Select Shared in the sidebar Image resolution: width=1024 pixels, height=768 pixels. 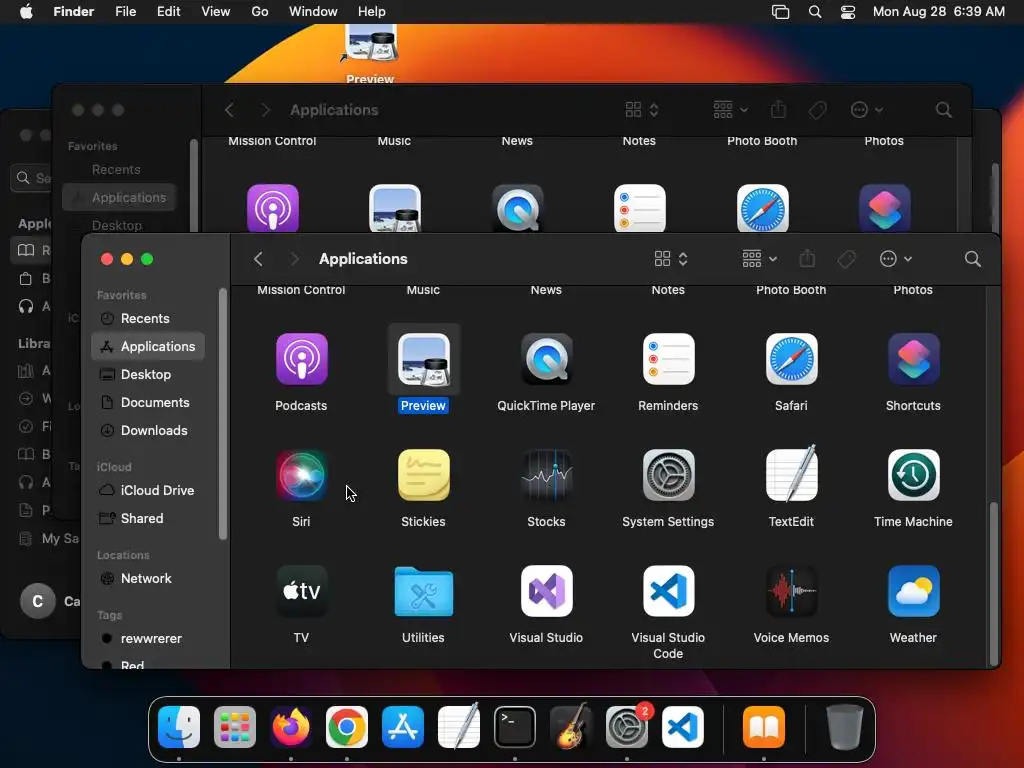point(148,519)
